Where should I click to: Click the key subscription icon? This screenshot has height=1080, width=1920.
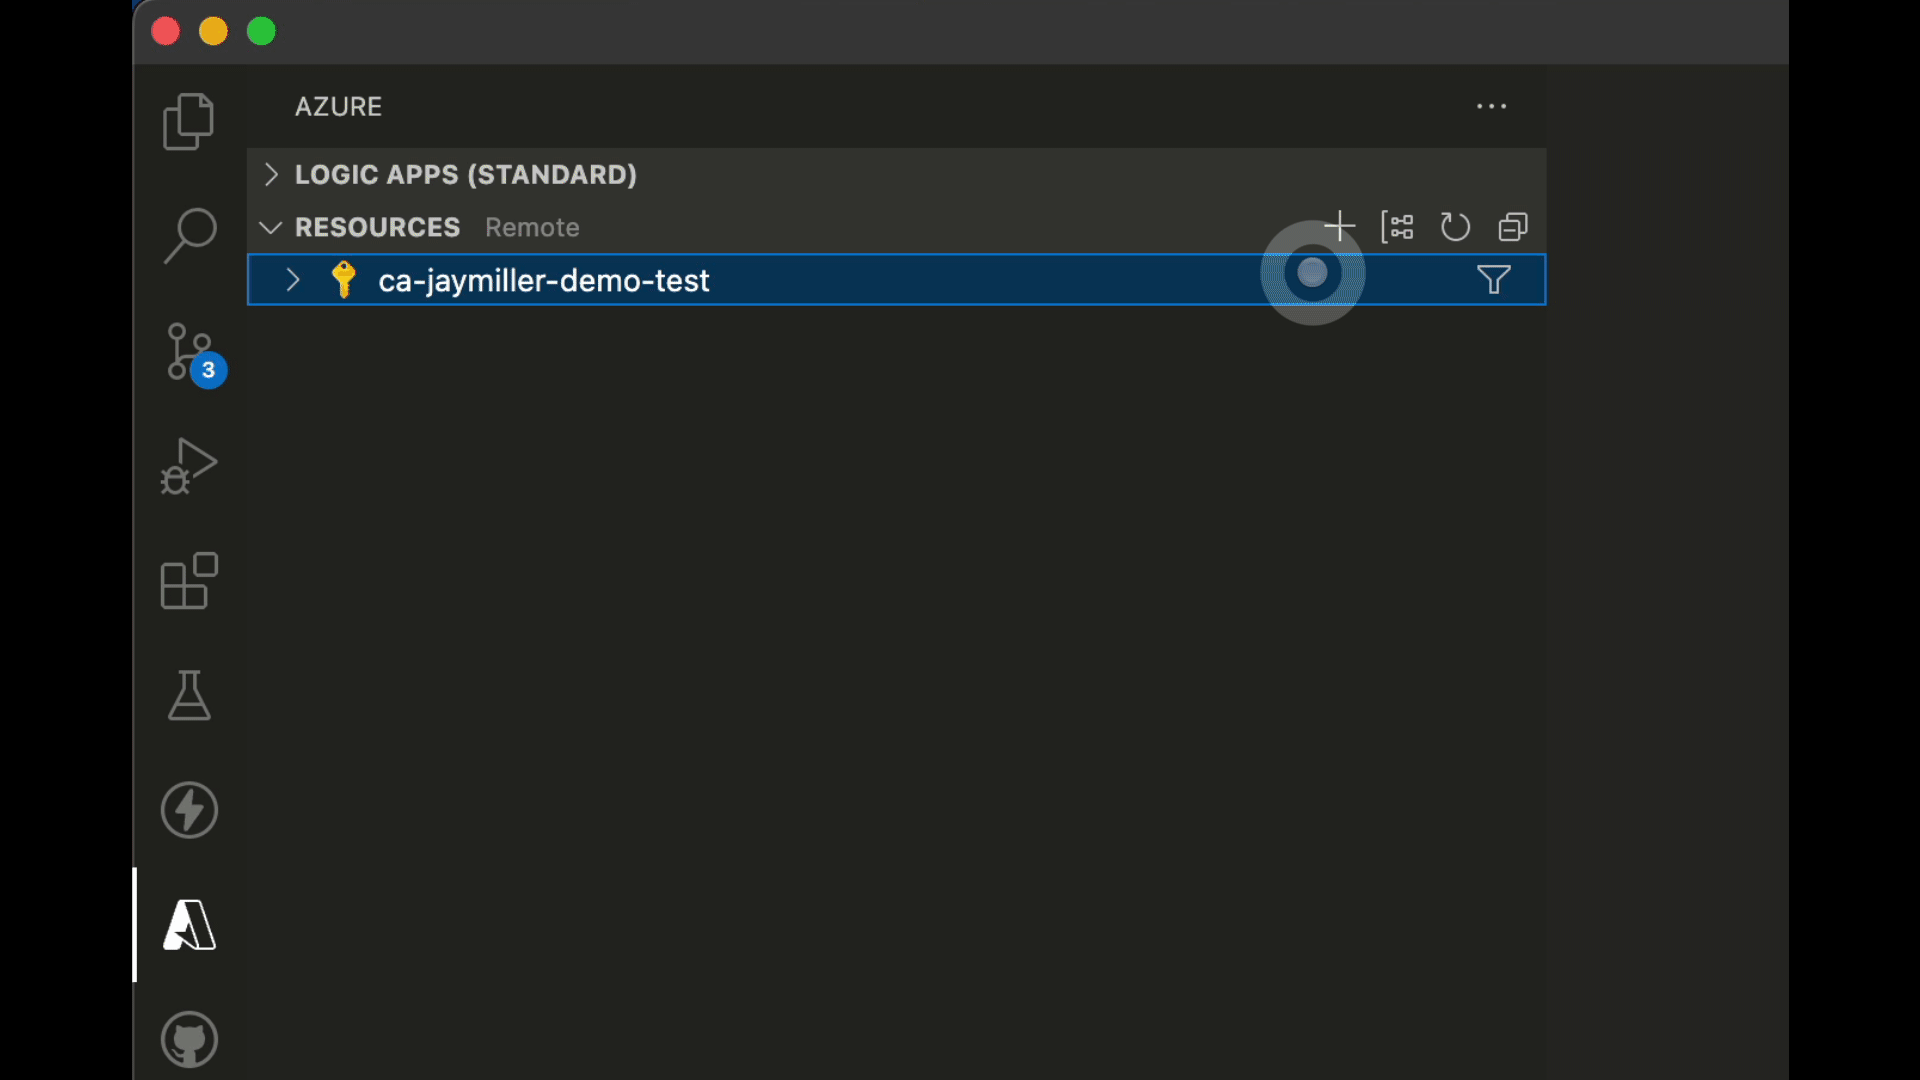click(344, 280)
